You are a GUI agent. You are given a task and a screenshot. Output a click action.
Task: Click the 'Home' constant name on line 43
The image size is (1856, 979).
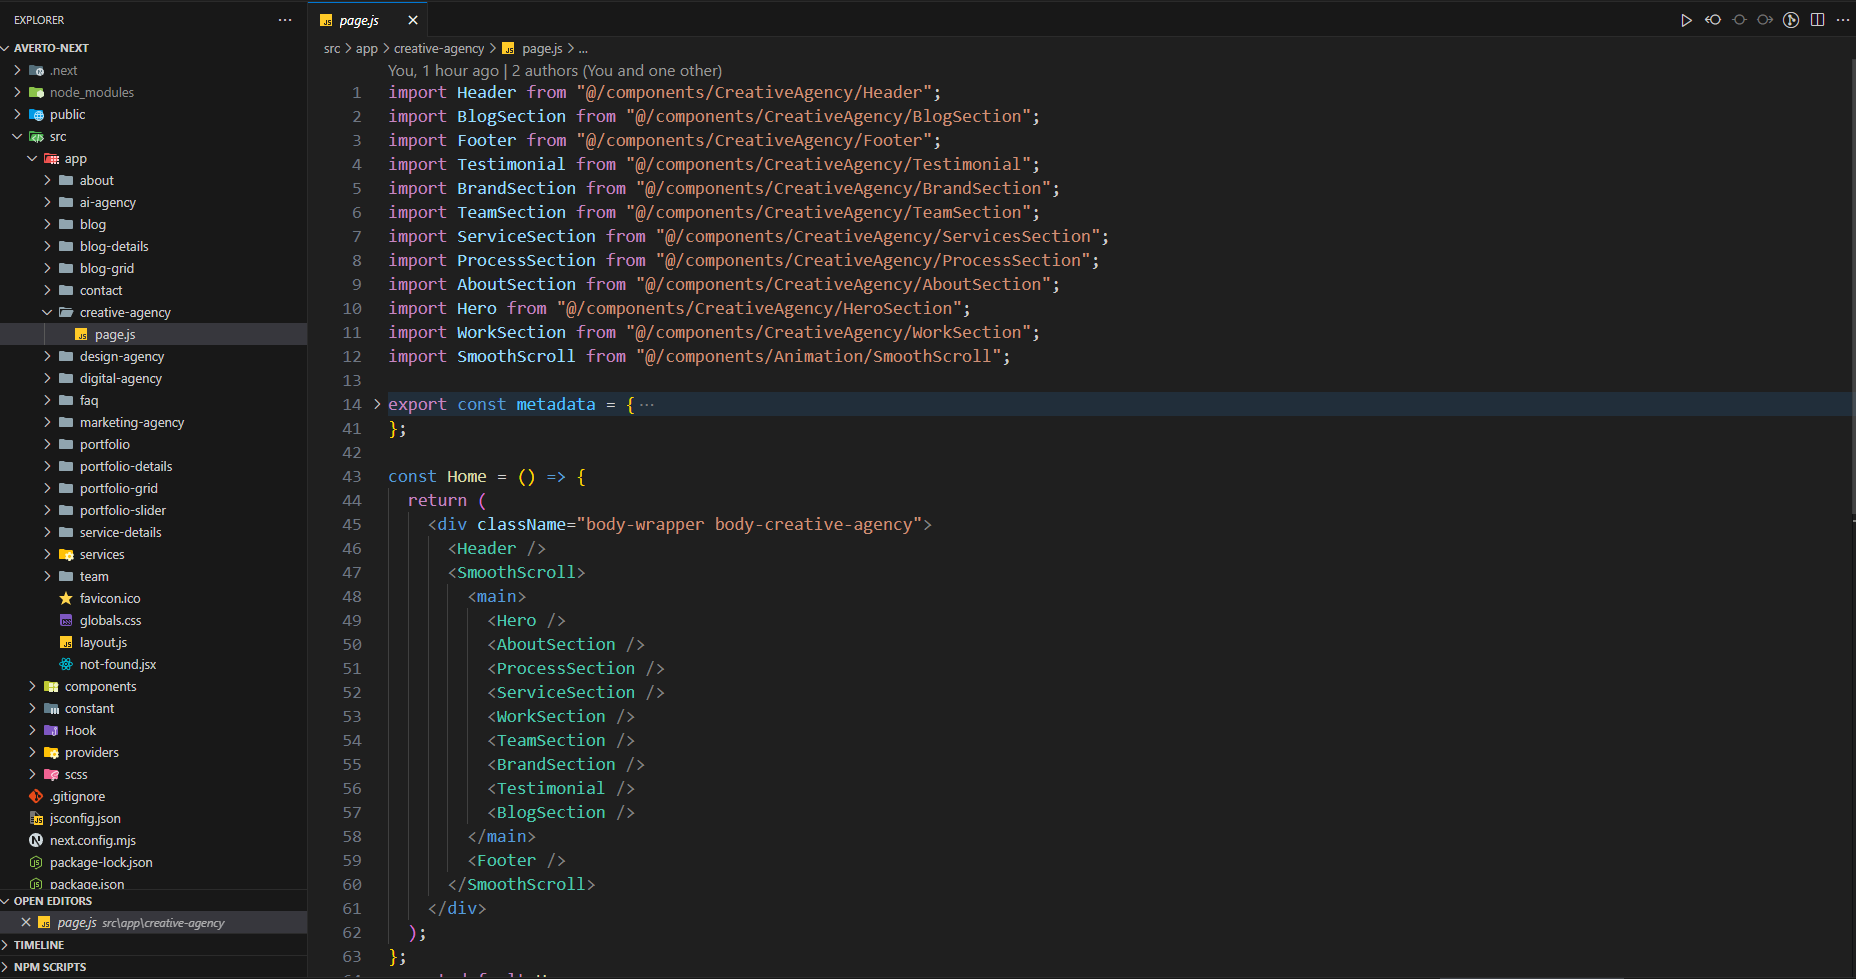tap(467, 476)
